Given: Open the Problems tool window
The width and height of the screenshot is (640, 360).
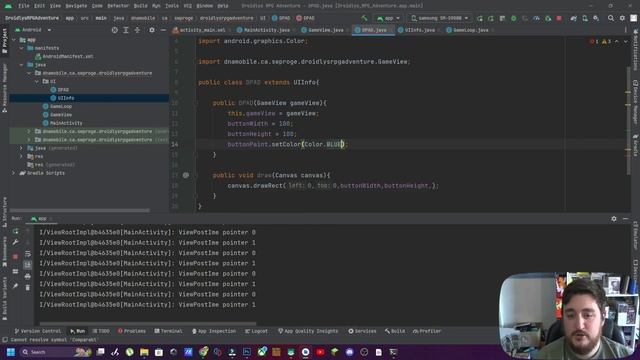Looking at the screenshot, I should [x=132, y=331].
